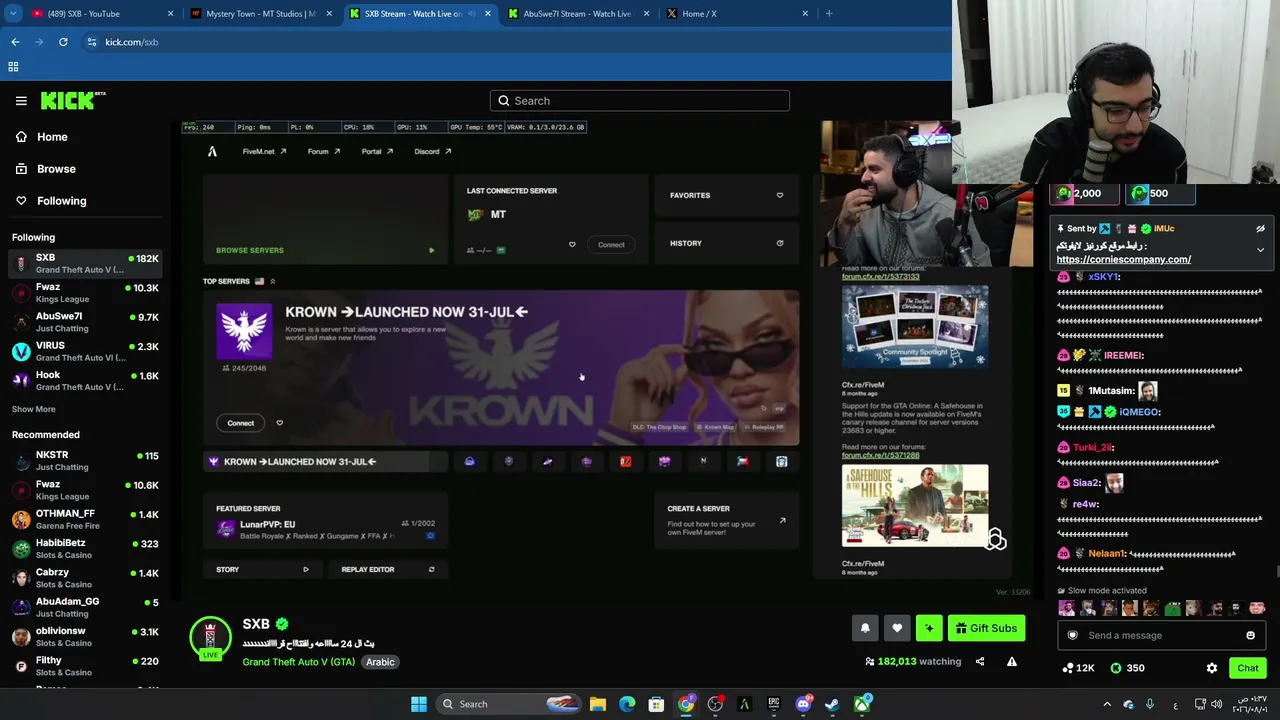The image size is (1280, 720).
Task: Click the Send a message chat field
Action: [x=1159, y=635]
